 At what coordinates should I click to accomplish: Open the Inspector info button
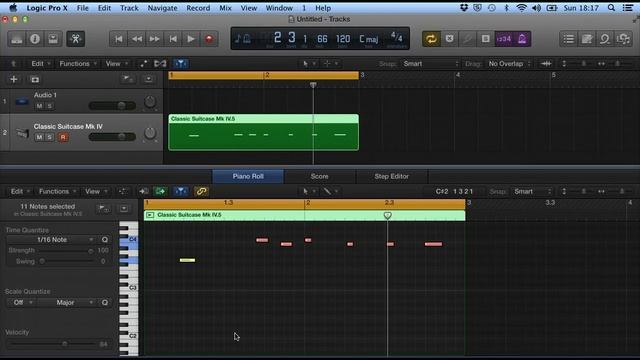35,39
